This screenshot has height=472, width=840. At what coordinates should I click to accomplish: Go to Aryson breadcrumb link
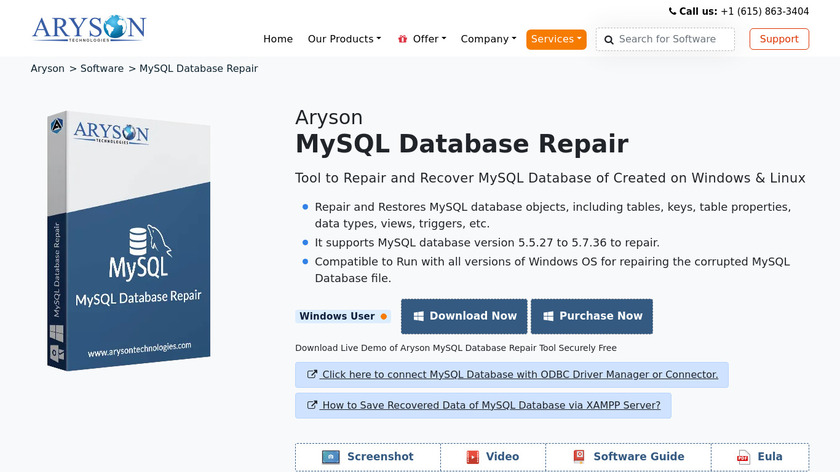tap(48, 69)
